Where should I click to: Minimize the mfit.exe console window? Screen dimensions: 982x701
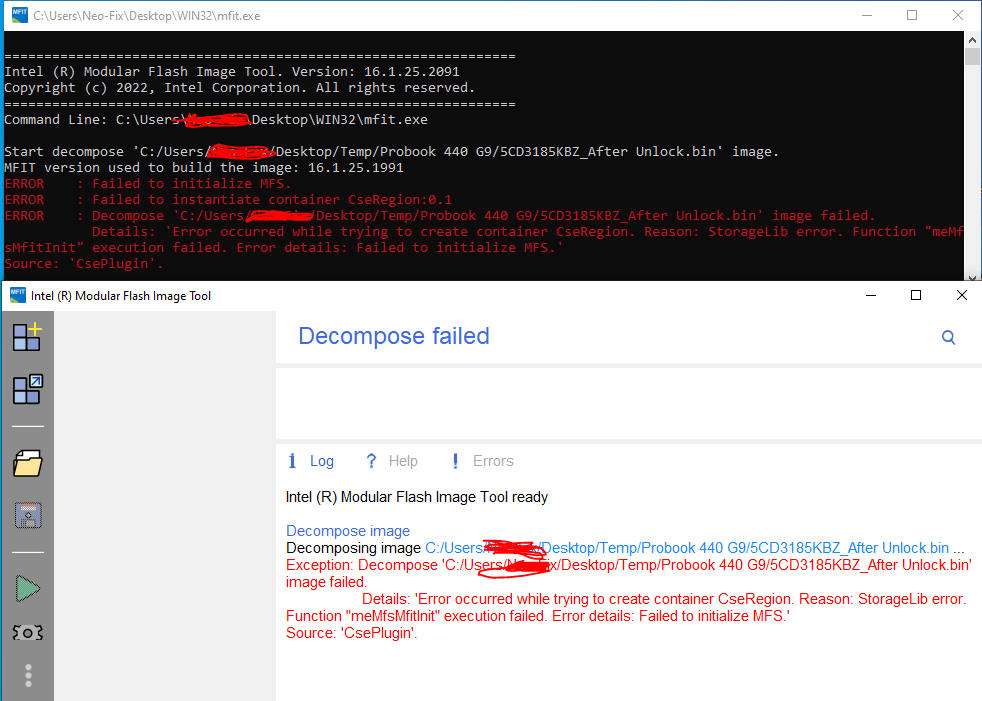tap(867, 15)
